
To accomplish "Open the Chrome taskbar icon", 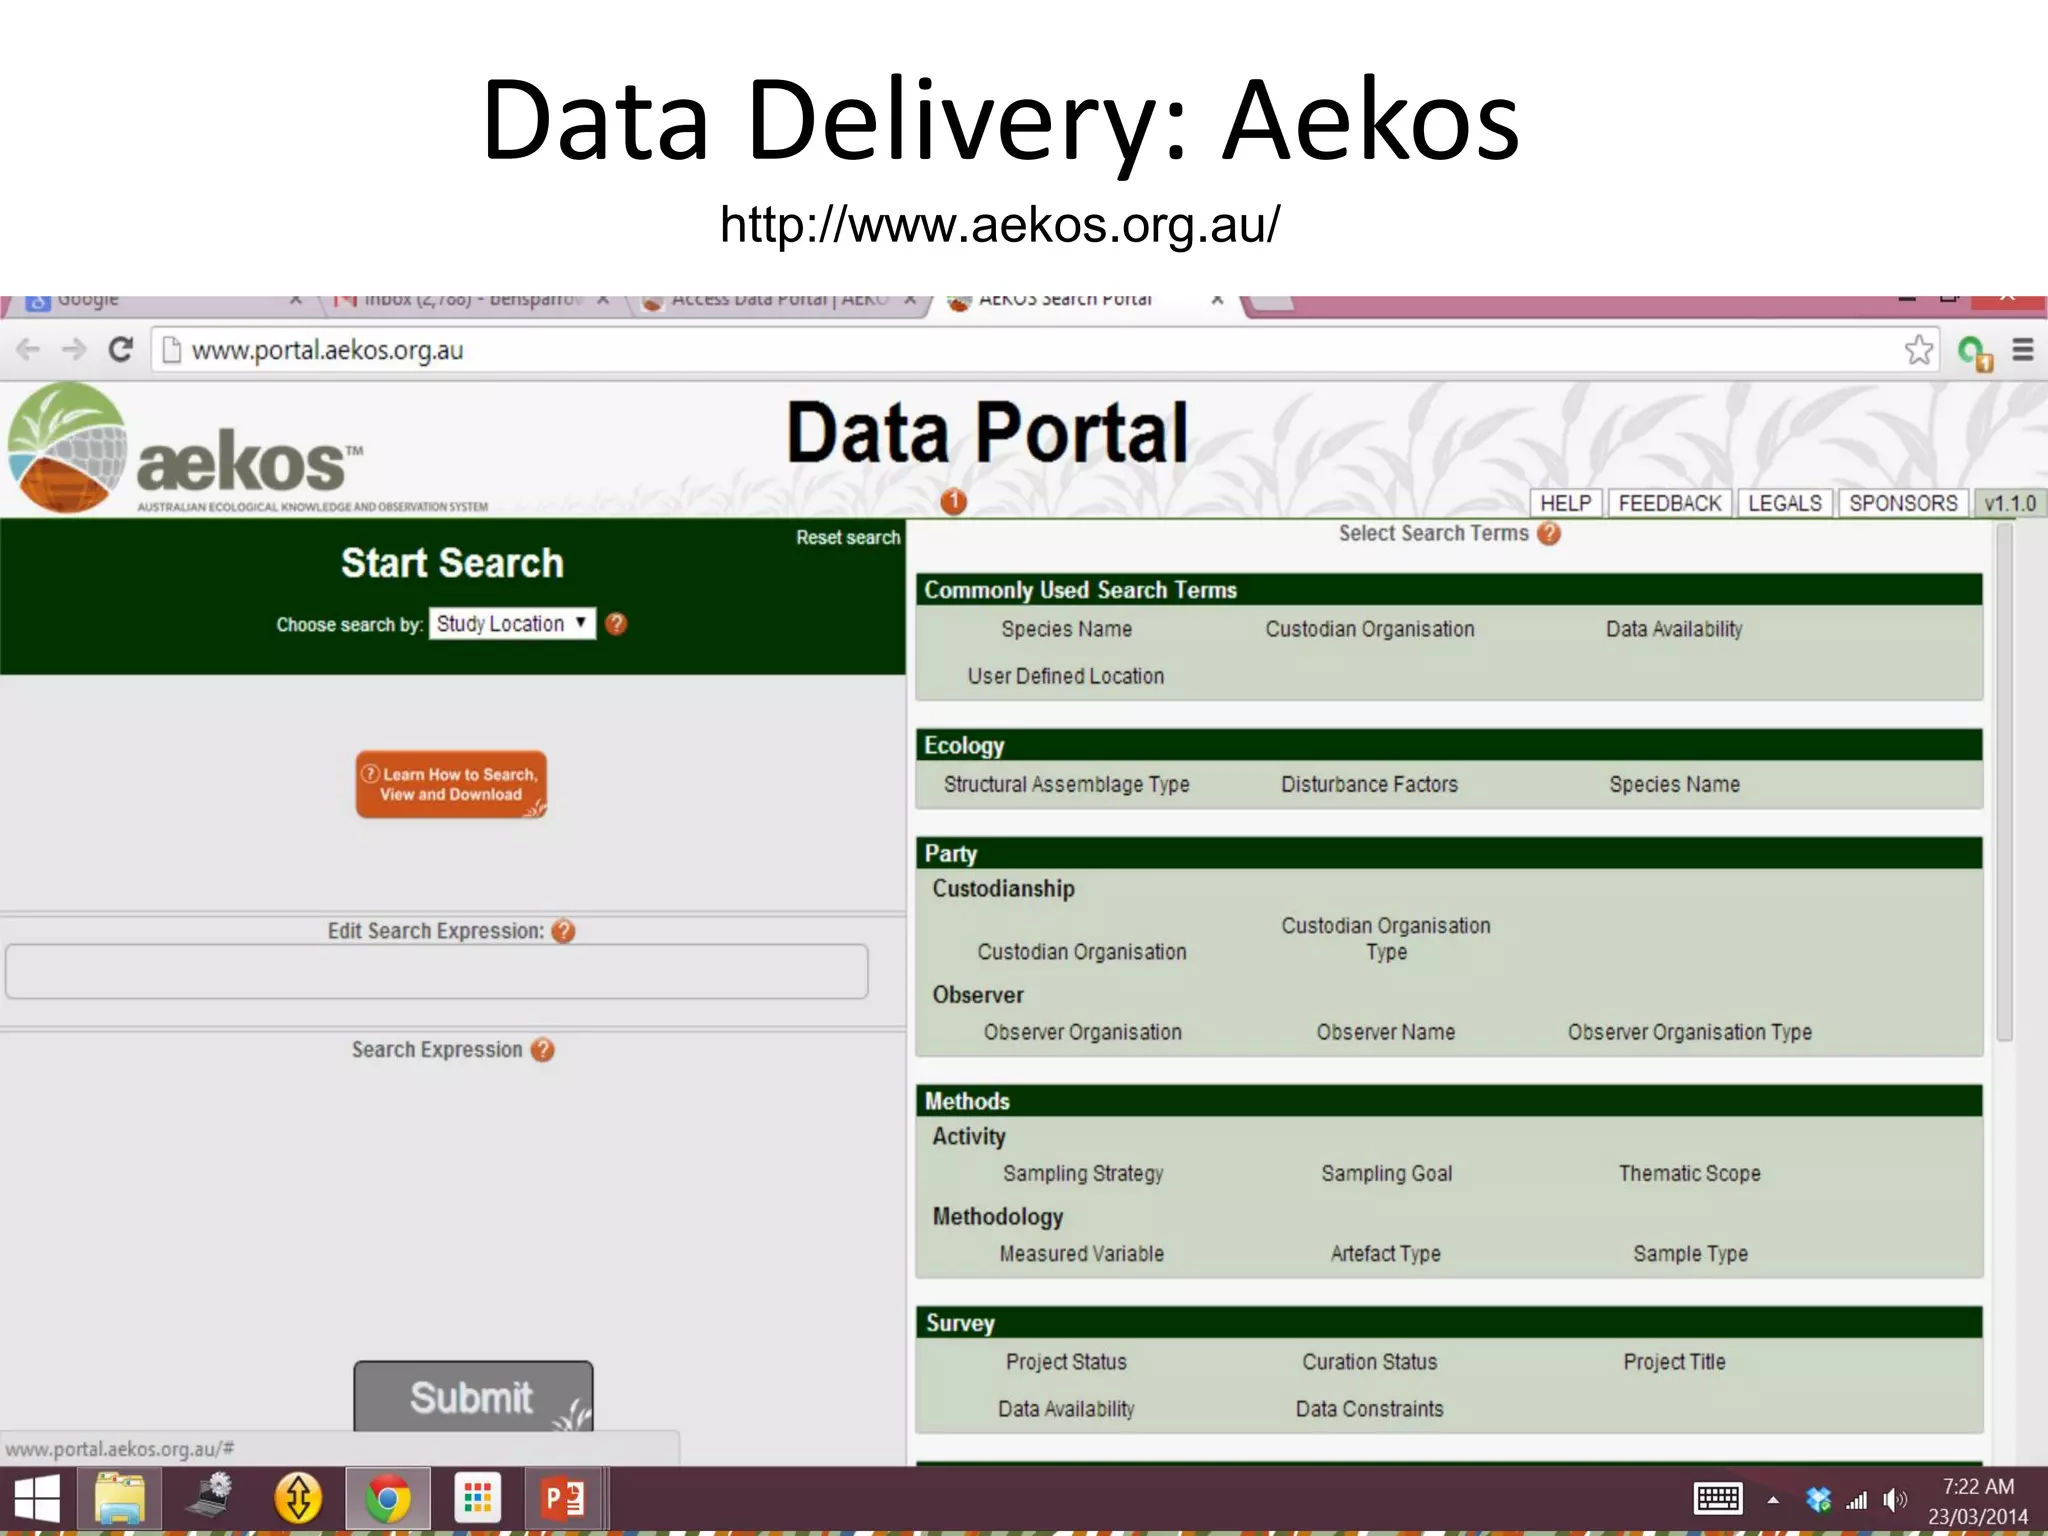I will (x=388, y=1499).
